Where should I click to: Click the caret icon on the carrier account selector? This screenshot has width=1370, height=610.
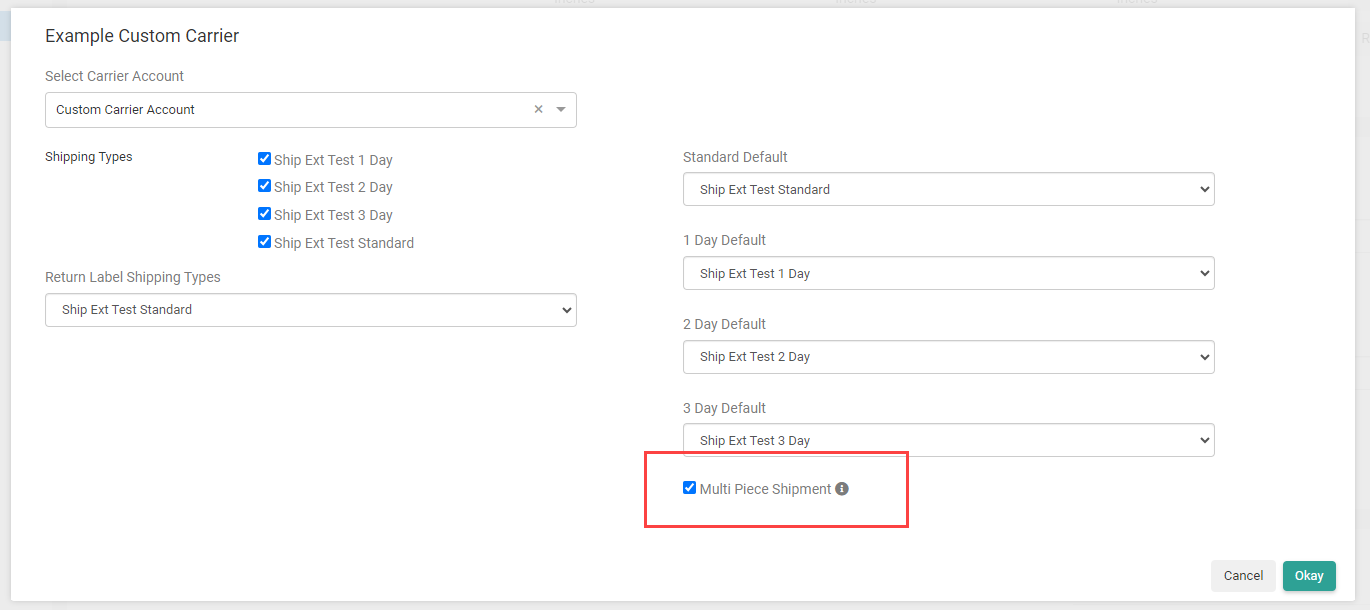point(561,109)
